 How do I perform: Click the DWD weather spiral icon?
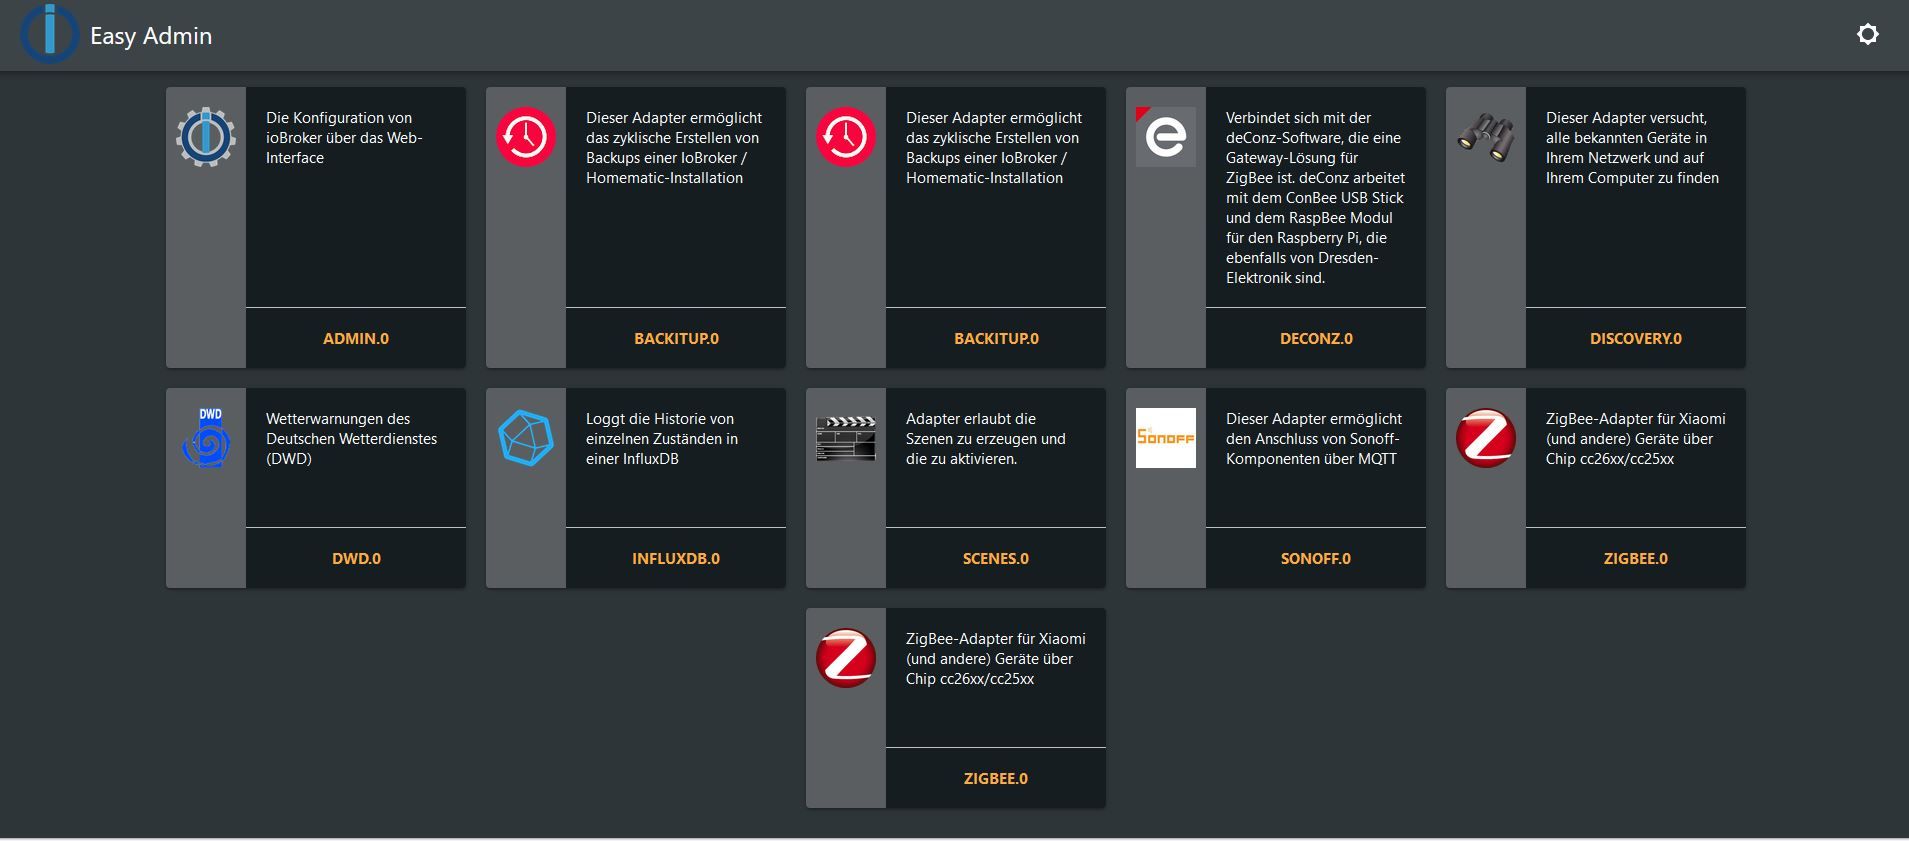tap(206, 438)
